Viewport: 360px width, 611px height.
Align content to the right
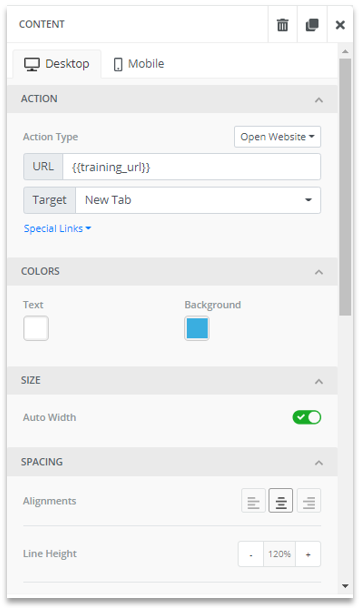pos(309,501)
